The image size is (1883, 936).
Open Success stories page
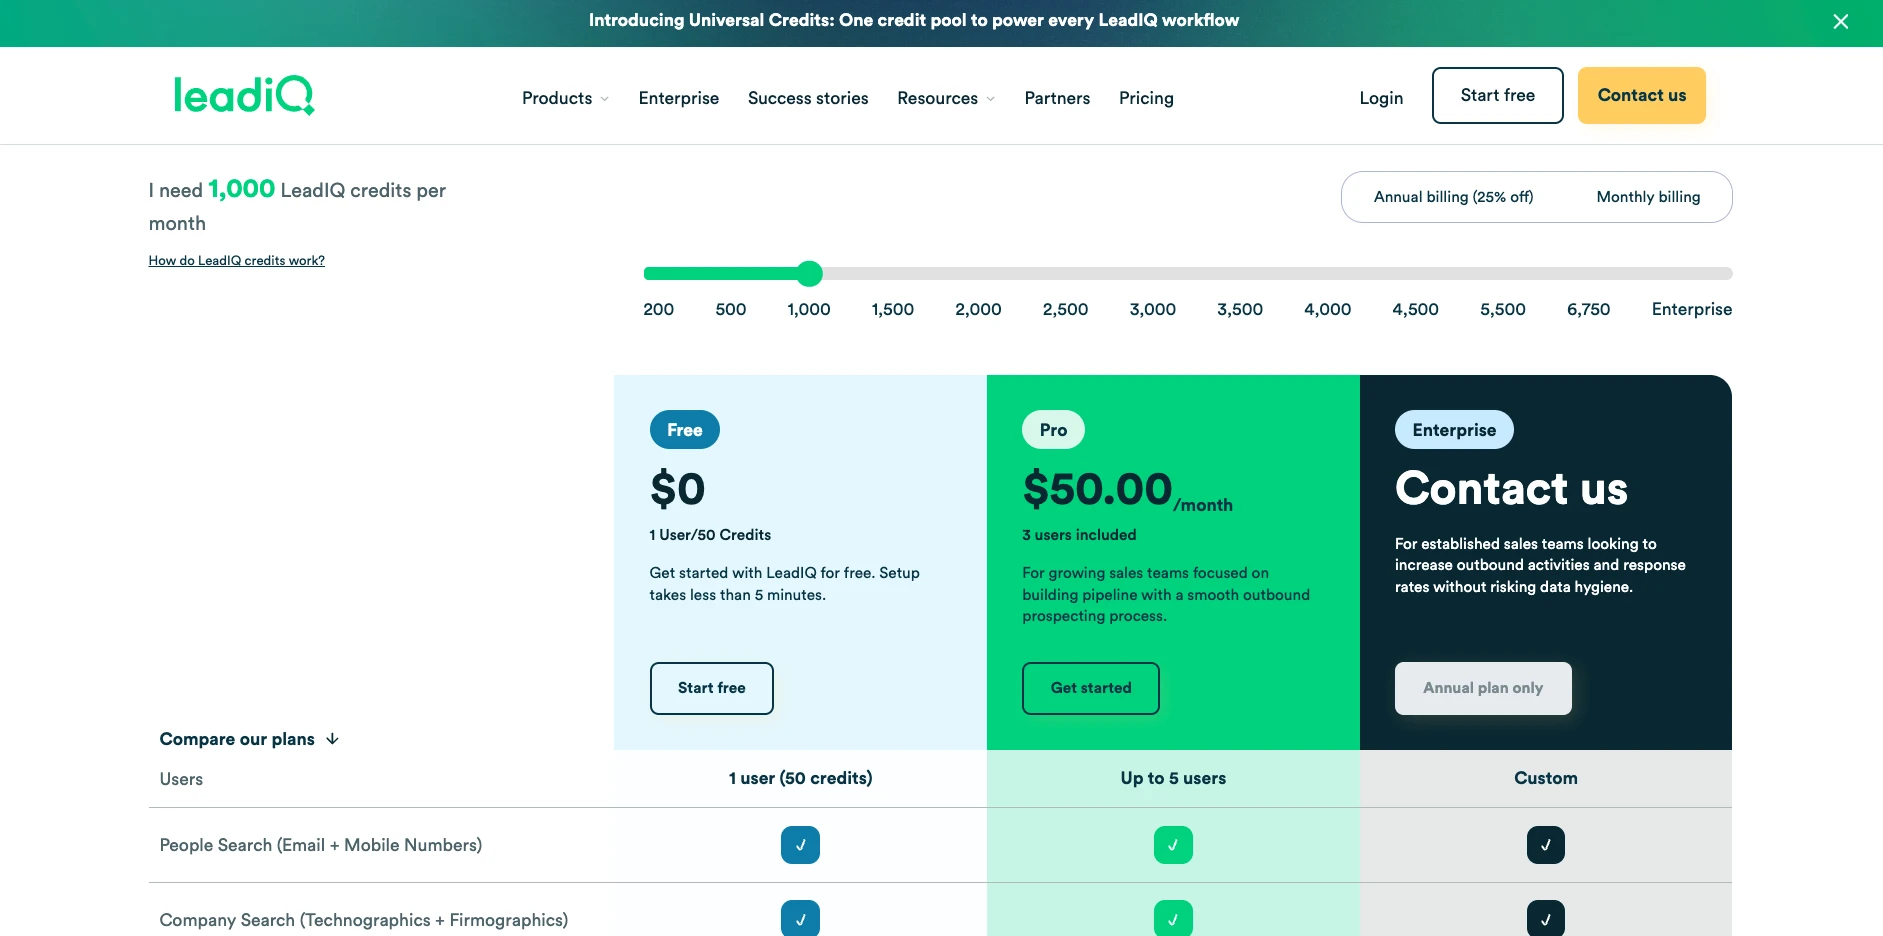(808, 98)
